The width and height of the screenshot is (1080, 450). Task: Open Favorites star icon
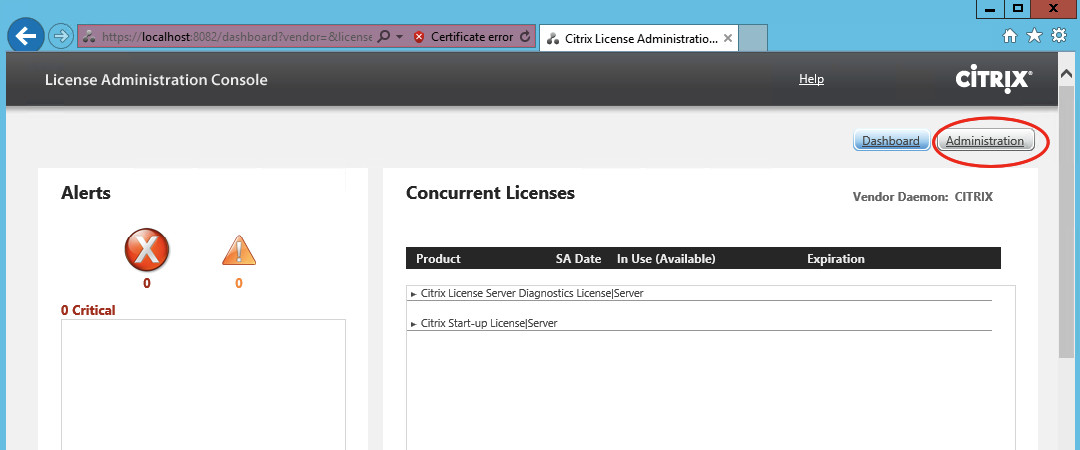tap(1035, 36)
